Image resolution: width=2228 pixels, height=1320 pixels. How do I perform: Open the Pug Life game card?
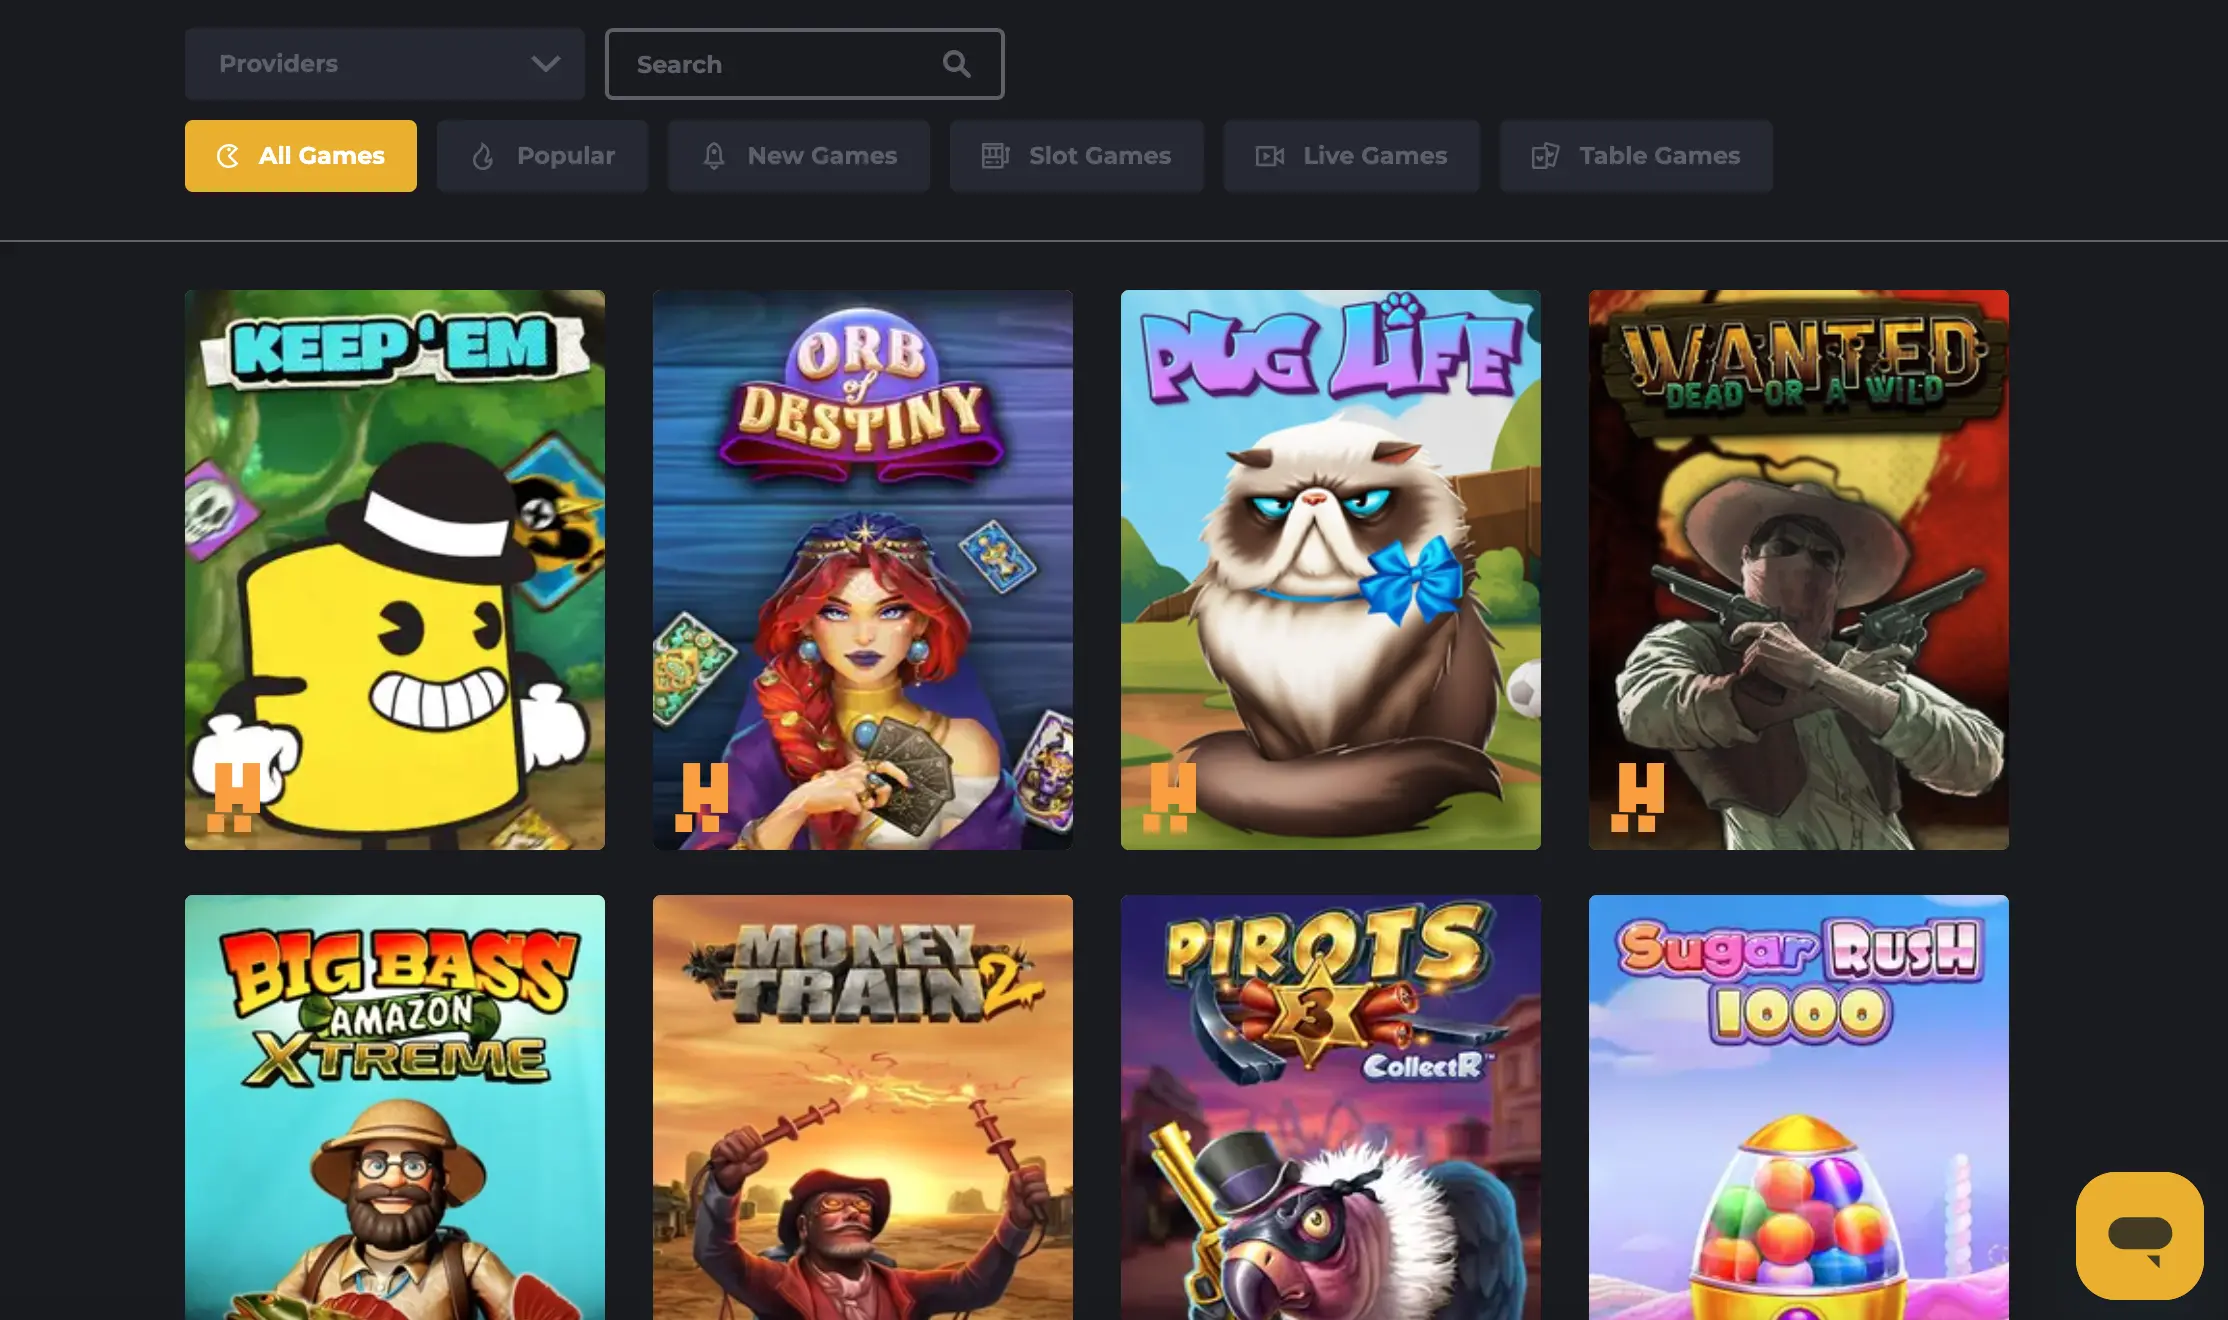(1331, 570)
